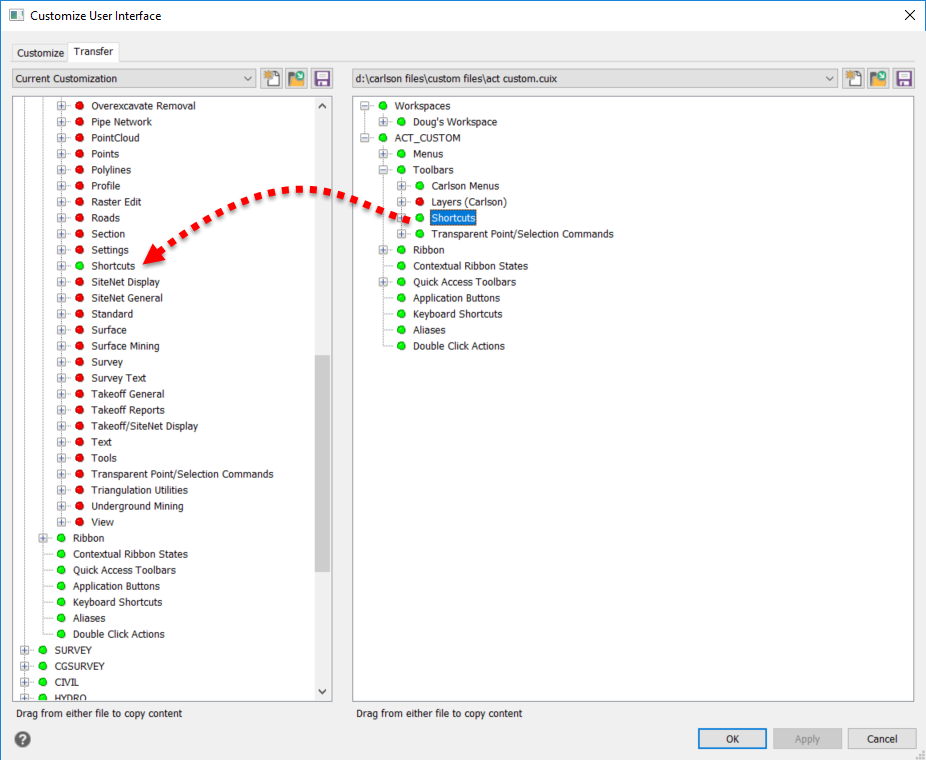
Task: Click the left tree scrollbar down arrow
Action: [x=322, y=691]
